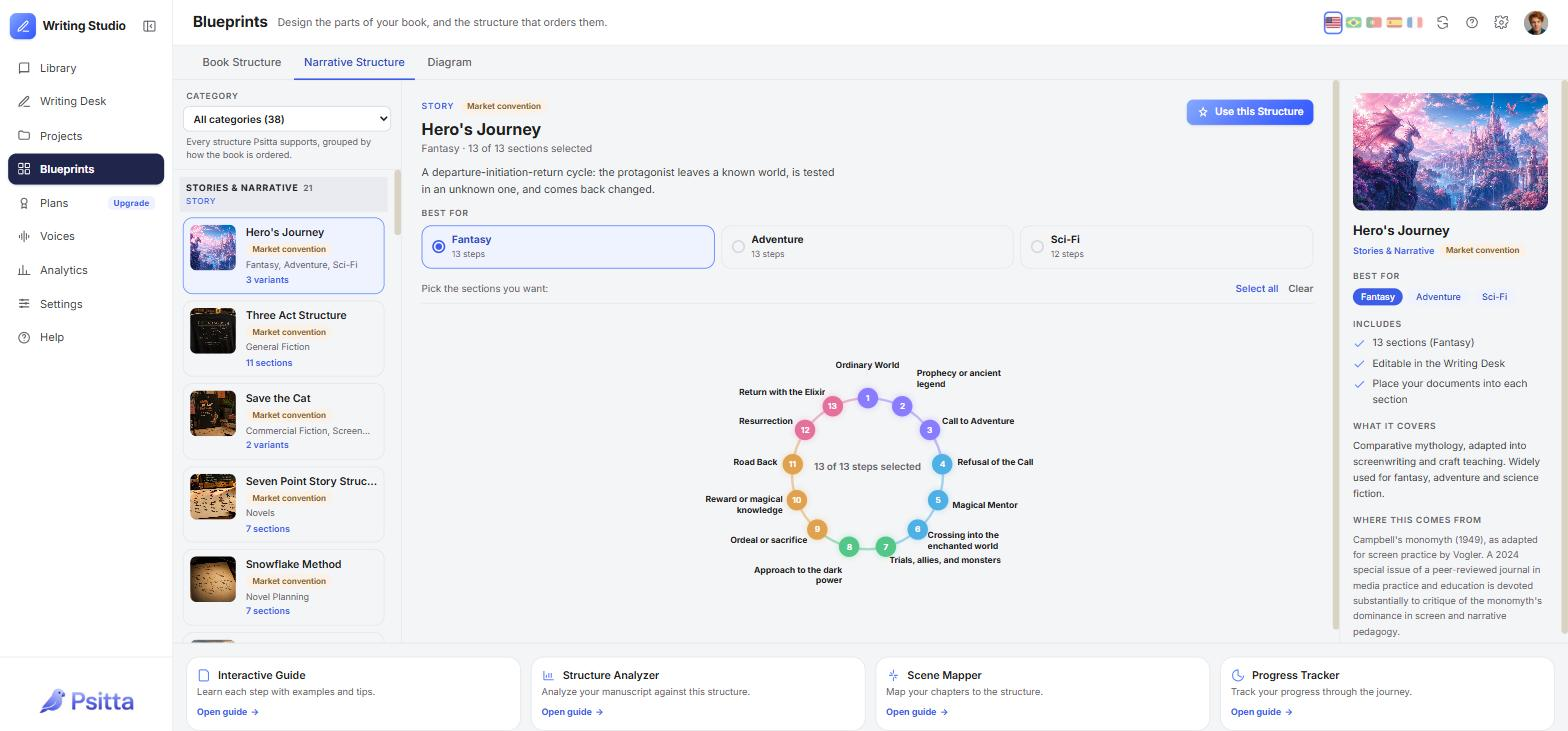Collapse the sidebar panel icon
Viewport: 1568px width, 731px height.
(x=149, y=26)
